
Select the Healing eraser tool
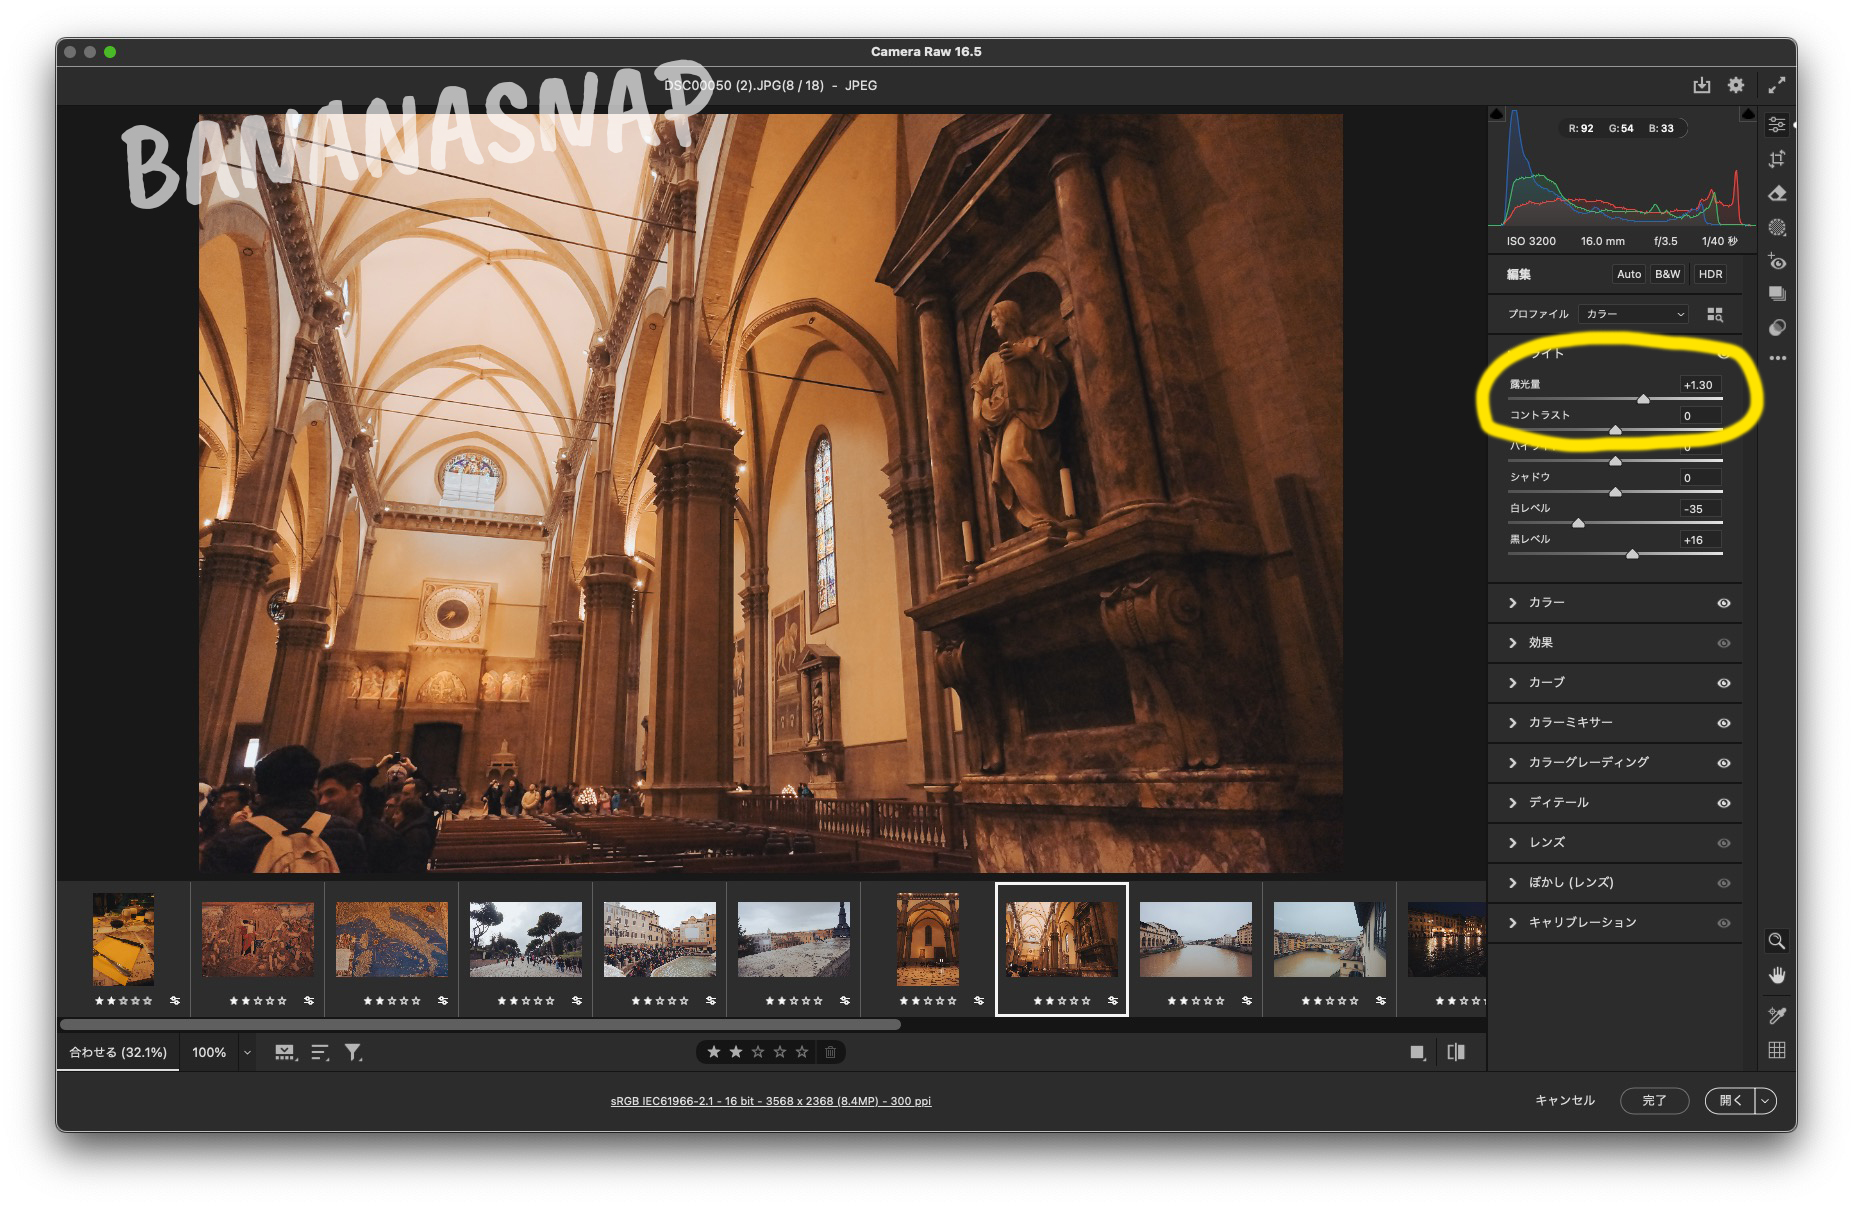1777,193
